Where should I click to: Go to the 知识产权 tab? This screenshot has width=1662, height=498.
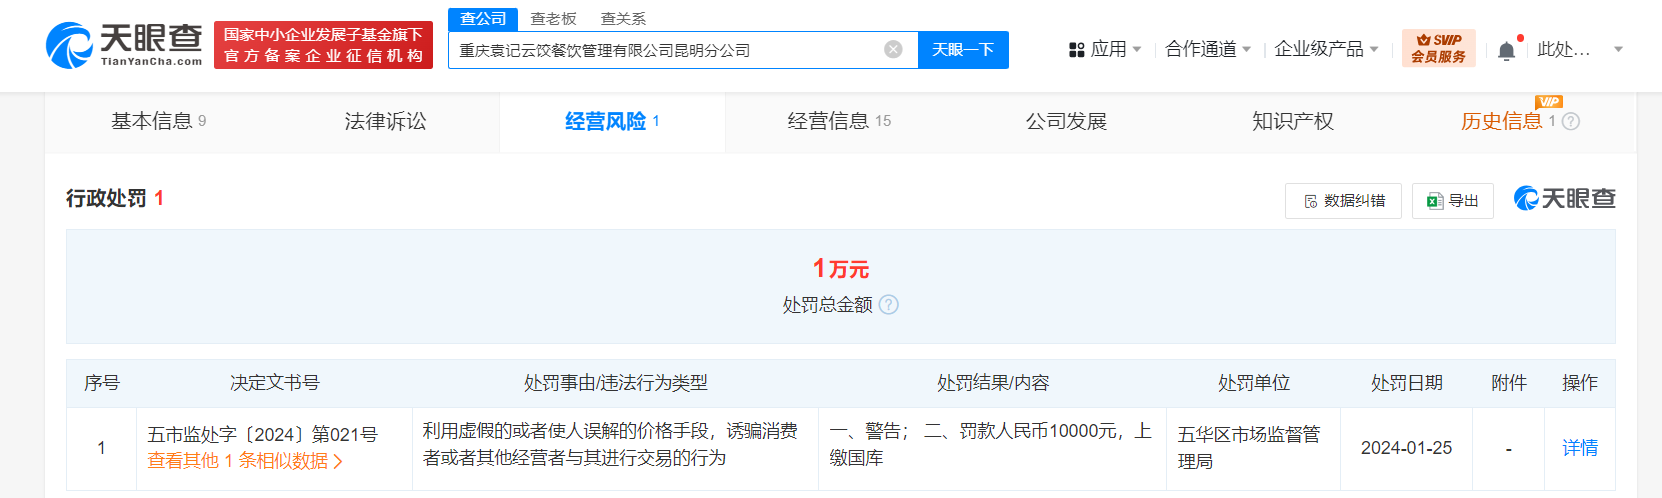1292,122
